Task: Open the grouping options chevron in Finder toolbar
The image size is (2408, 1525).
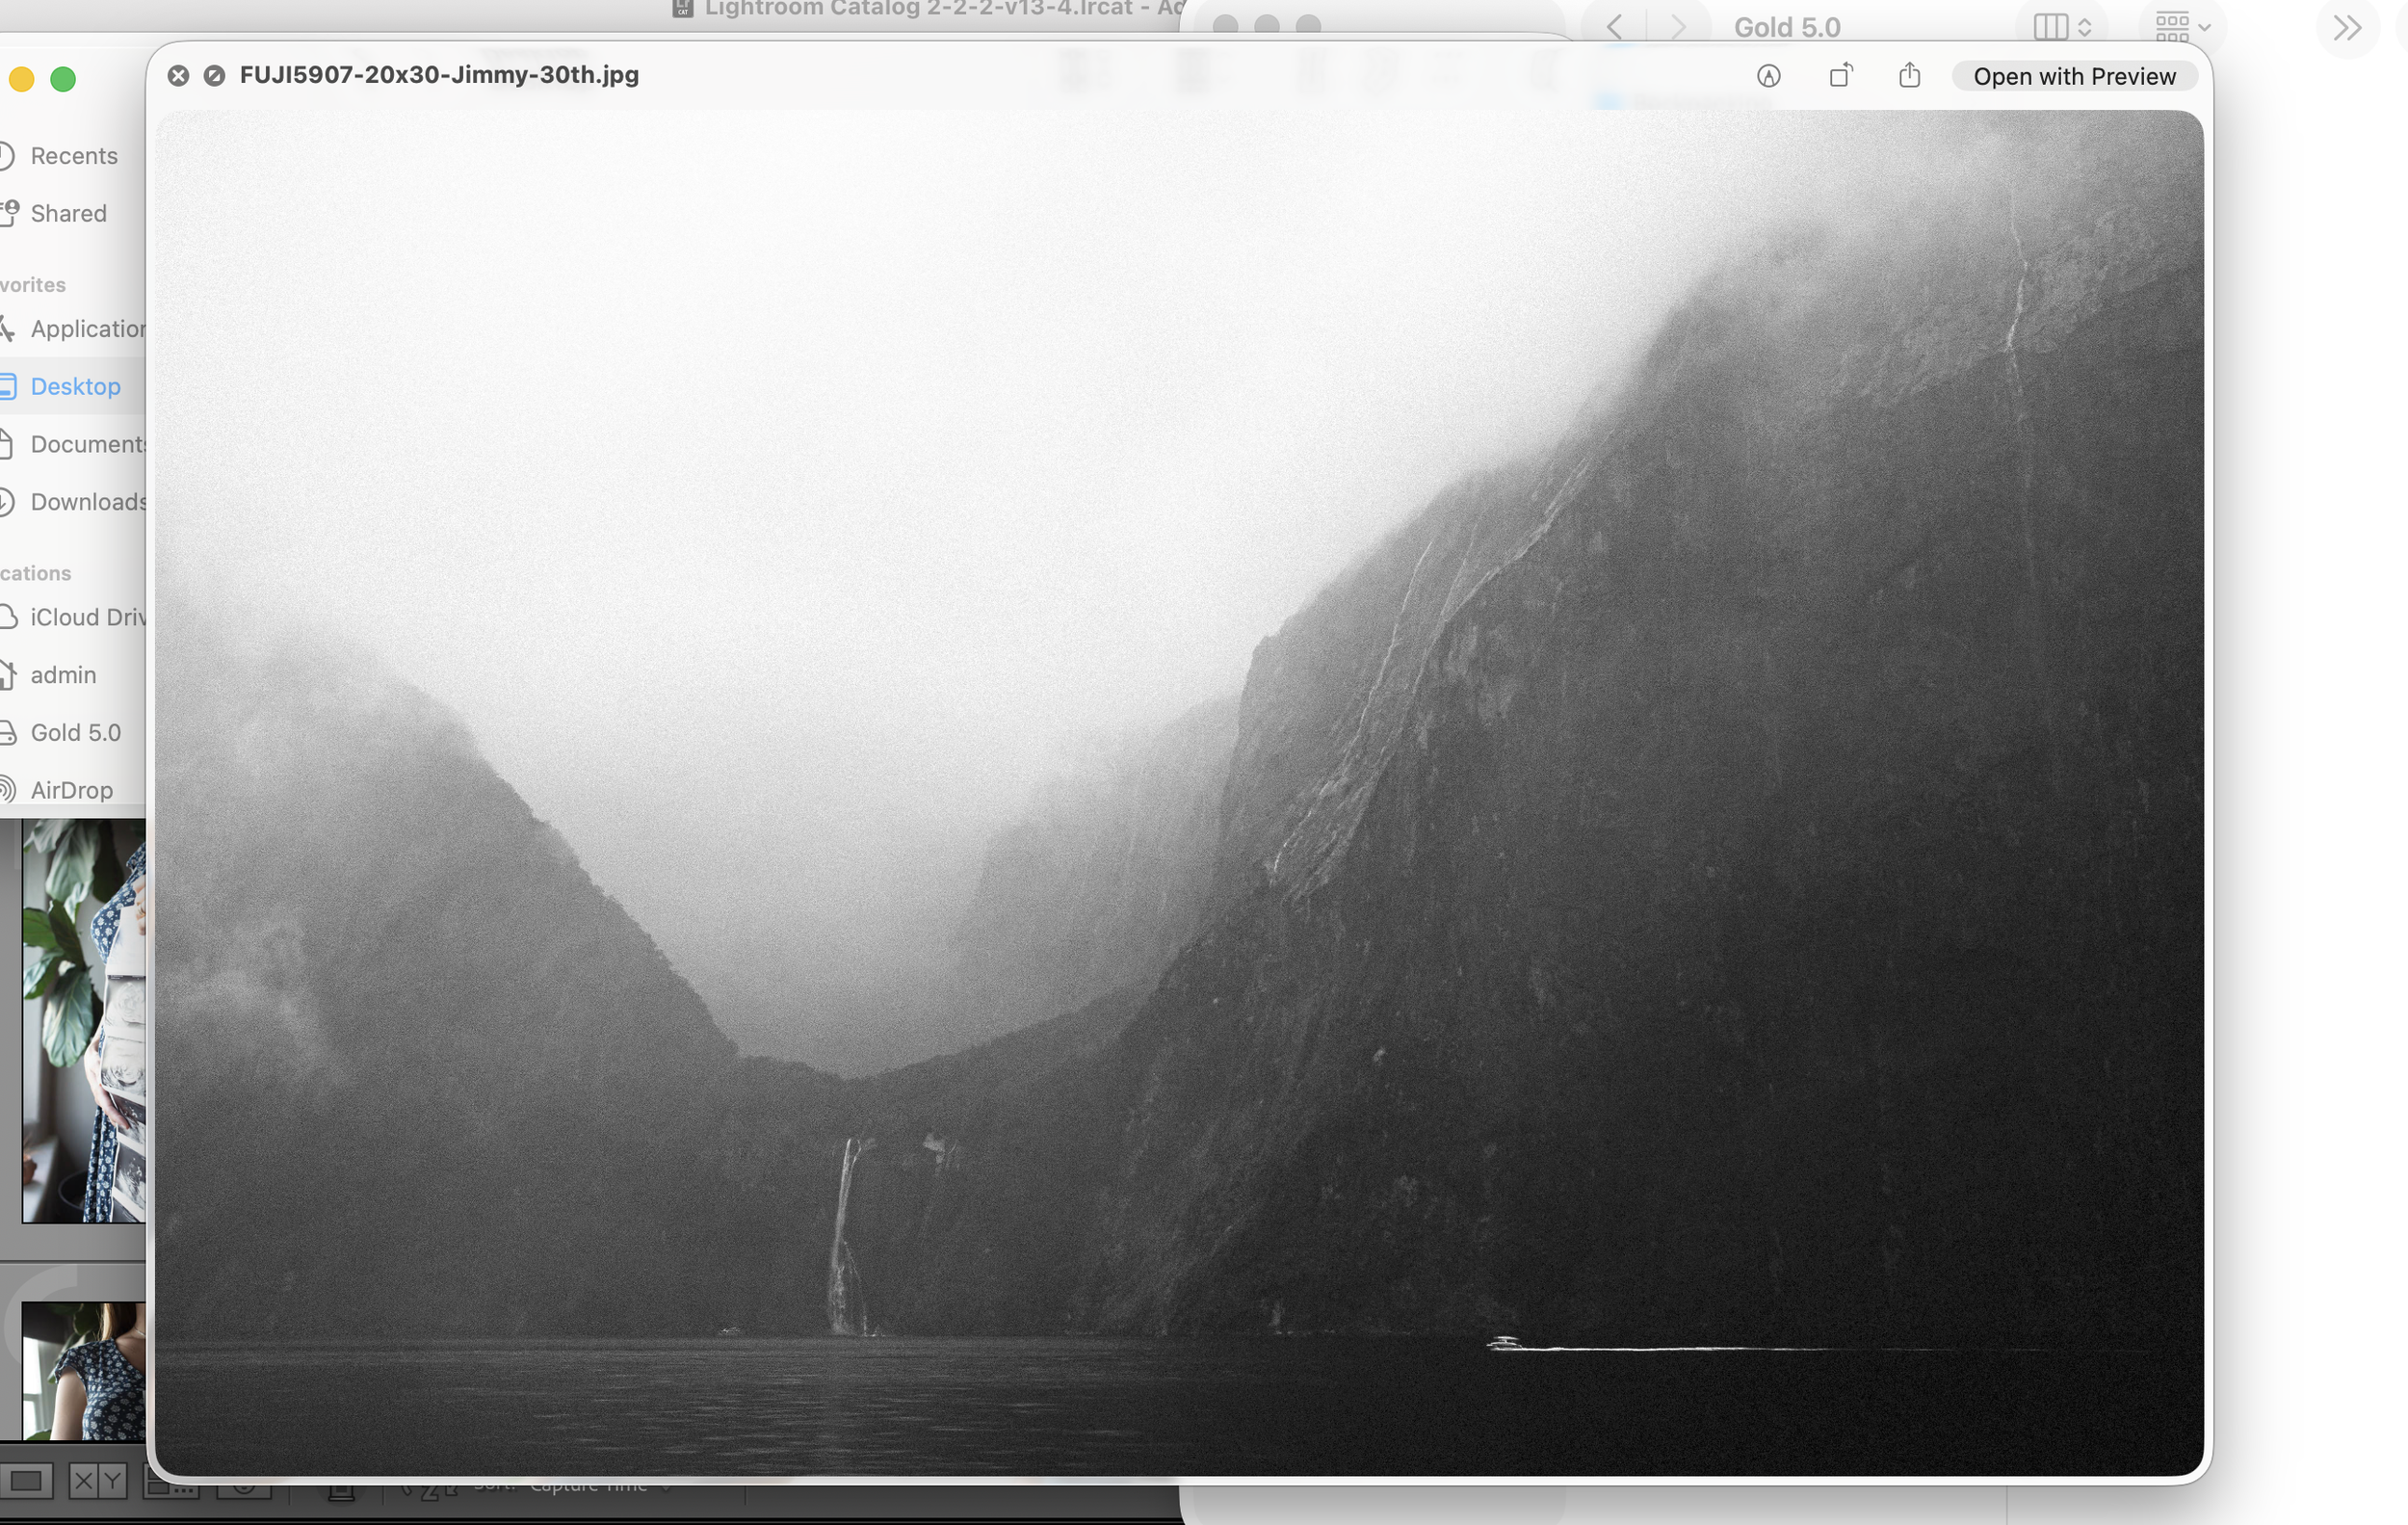Action: click(2204, 27)
